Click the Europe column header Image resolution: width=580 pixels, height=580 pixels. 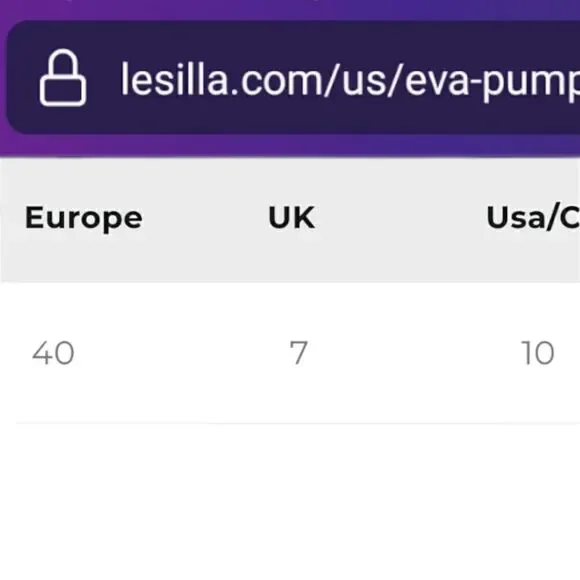[84, 219]
